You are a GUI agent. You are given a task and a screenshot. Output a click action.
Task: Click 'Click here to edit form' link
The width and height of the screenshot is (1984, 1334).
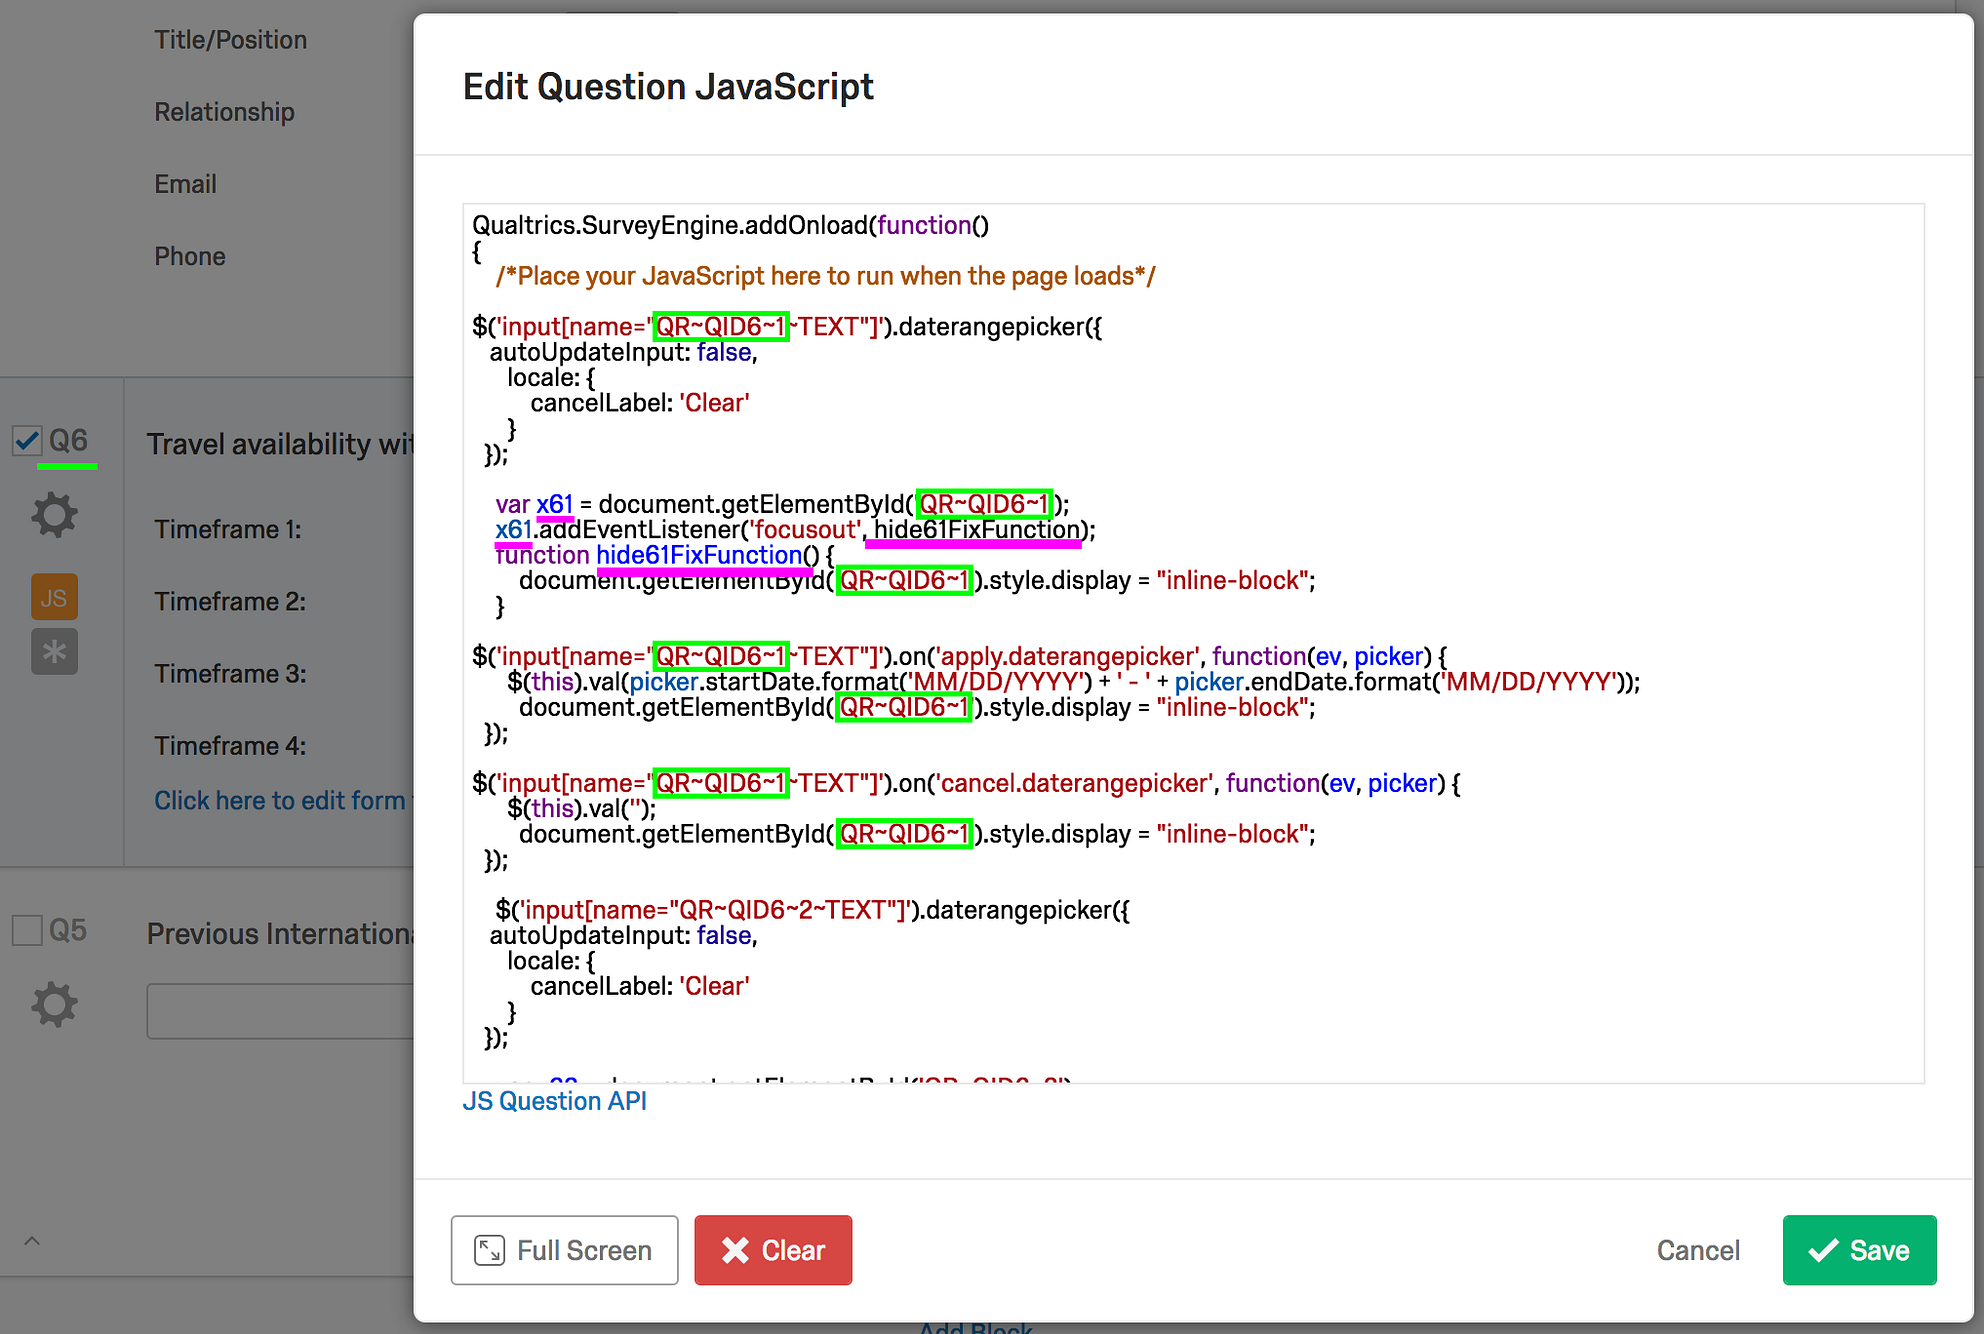tap(281, 800)
